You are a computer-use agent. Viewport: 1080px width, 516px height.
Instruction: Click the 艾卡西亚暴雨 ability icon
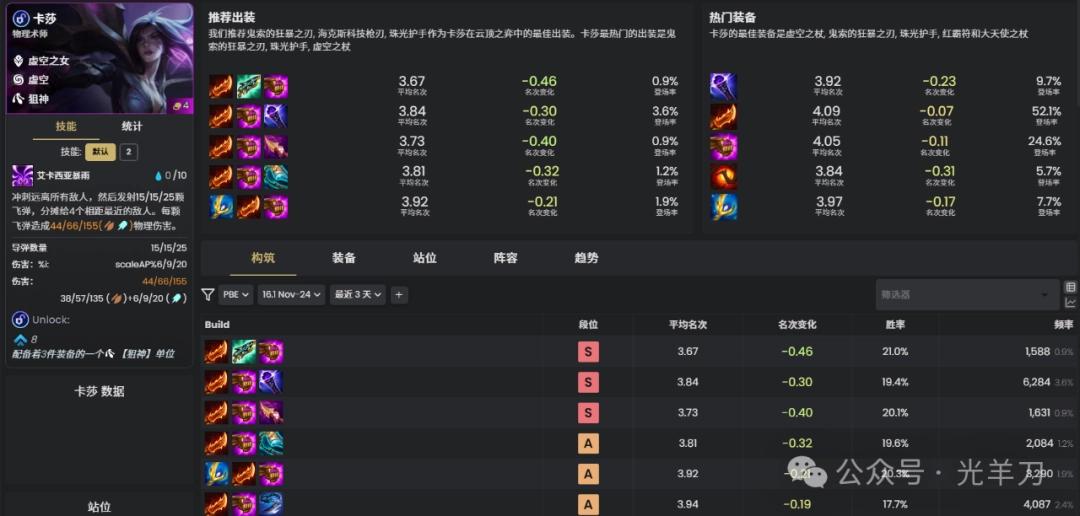[x=22, y=176]
